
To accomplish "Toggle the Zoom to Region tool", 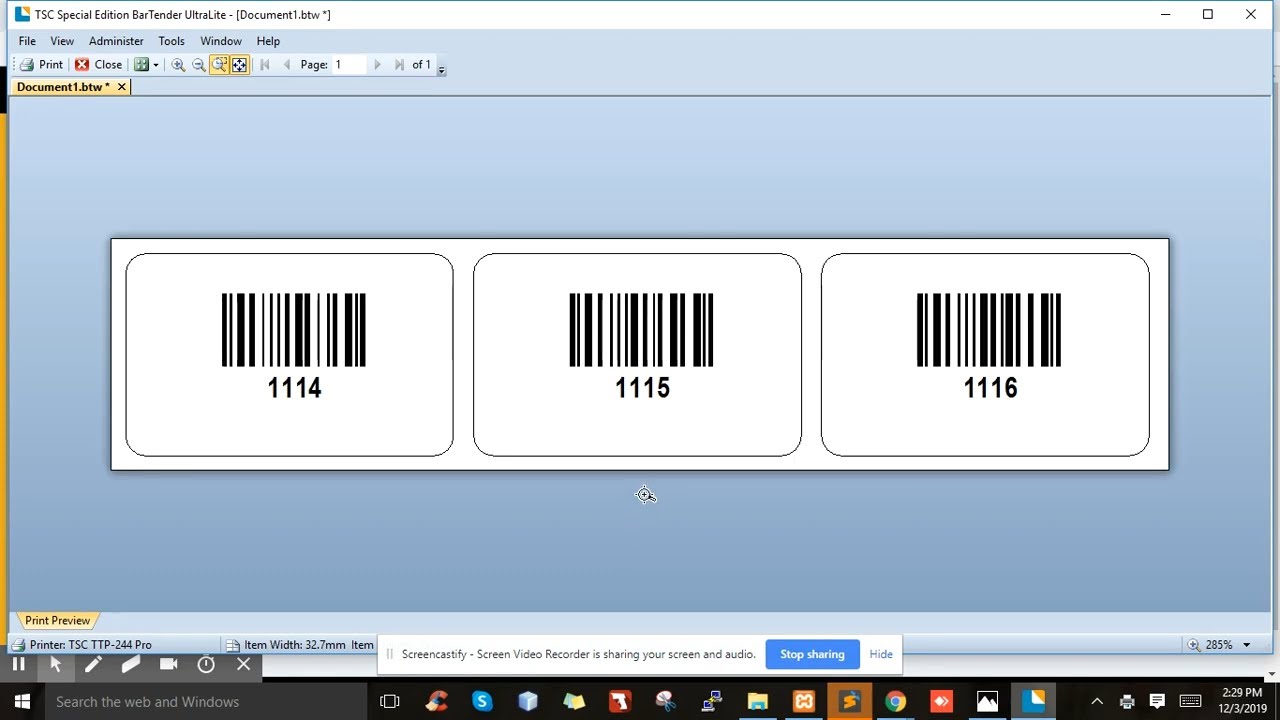I will click(219, 65).
